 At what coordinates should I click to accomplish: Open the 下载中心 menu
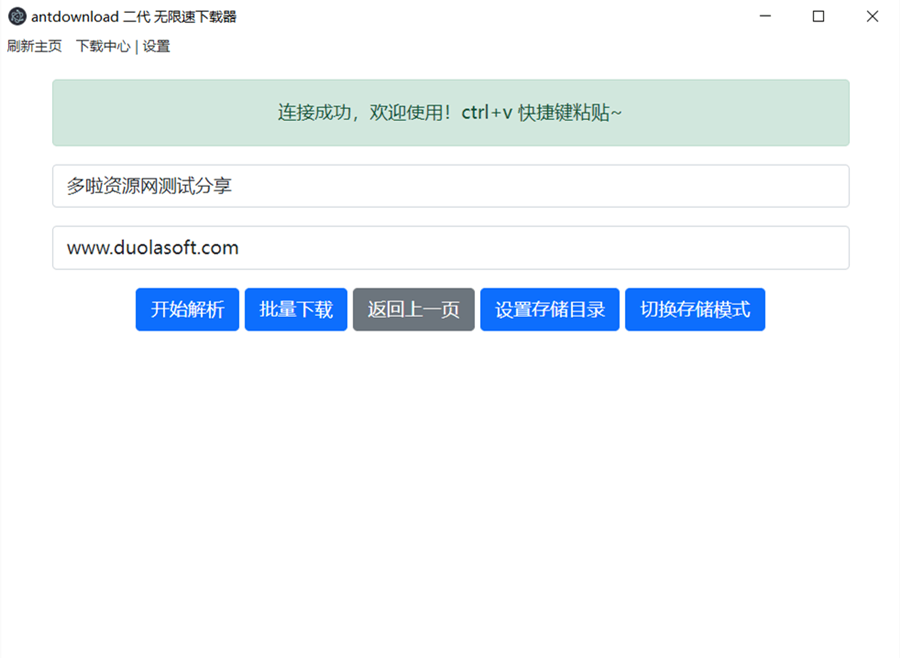pos(103,46)
